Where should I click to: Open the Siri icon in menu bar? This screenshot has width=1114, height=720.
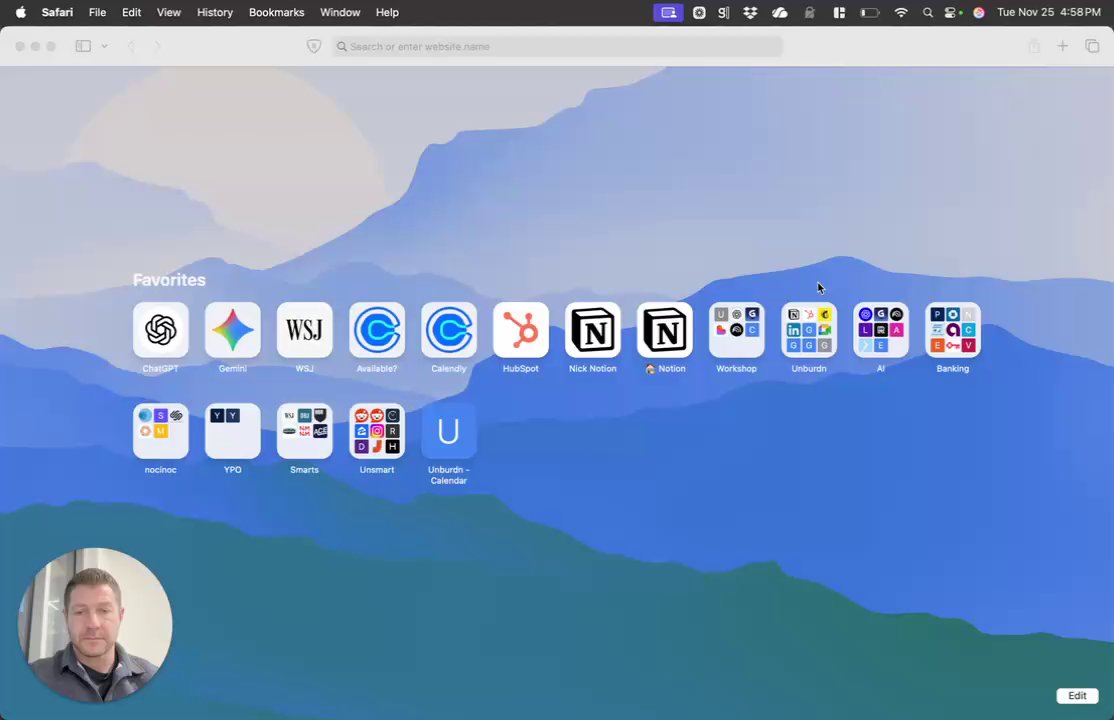979,12
